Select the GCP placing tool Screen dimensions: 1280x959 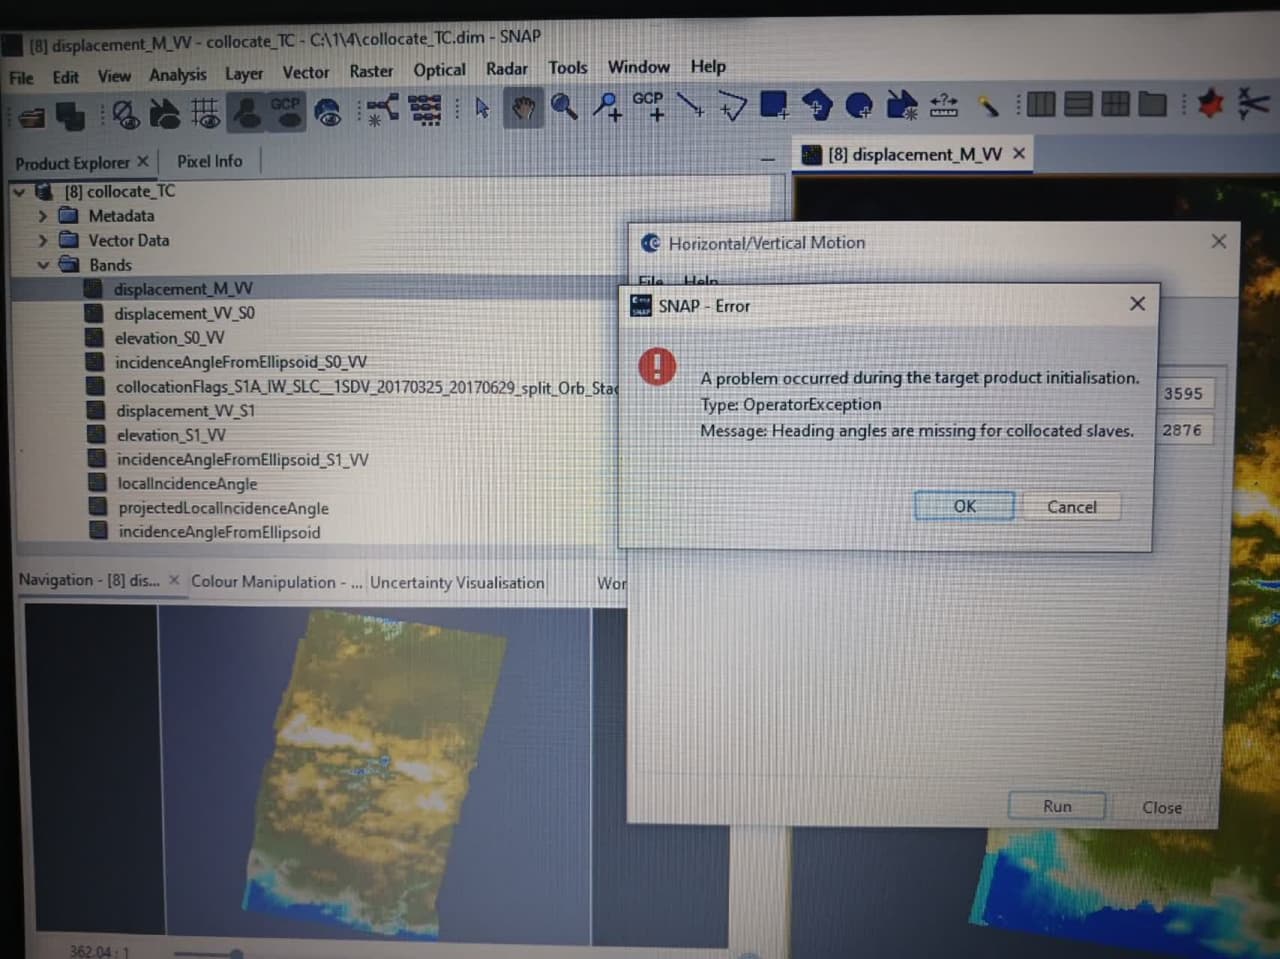pos(648,105)
